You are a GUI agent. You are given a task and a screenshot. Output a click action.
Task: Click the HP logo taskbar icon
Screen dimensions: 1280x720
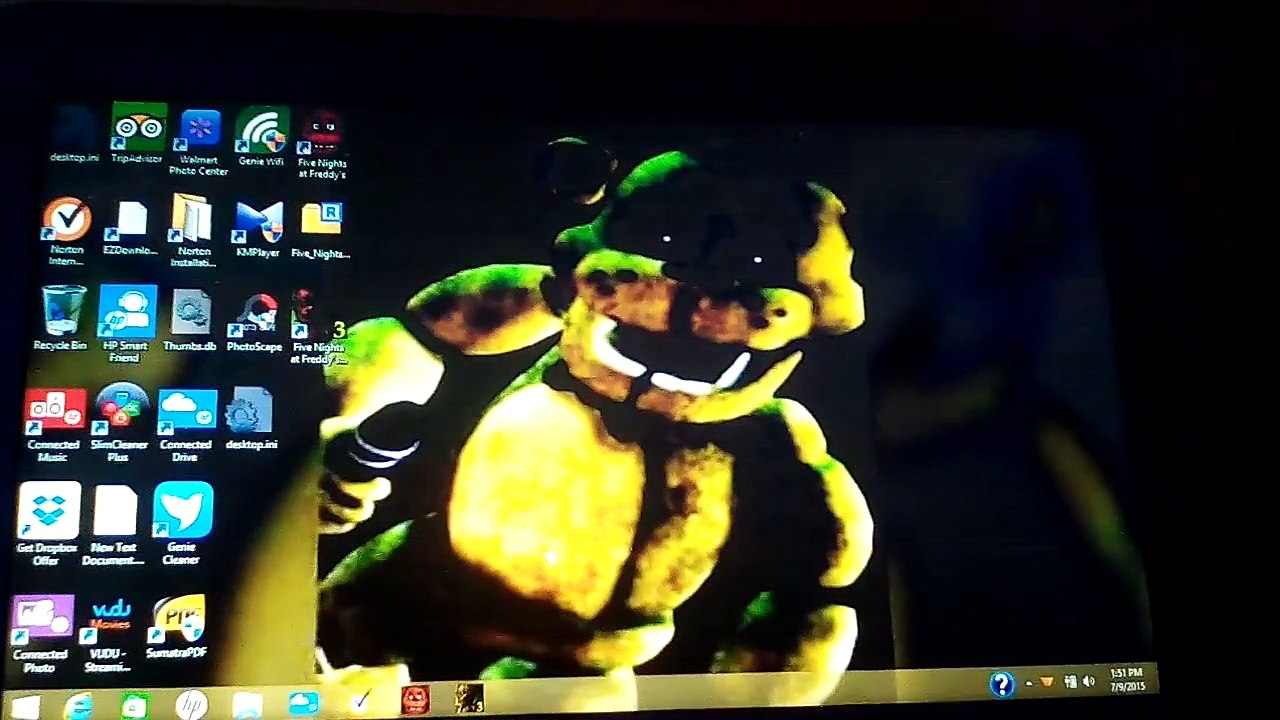pyautogui.click(x=191, y=704)
